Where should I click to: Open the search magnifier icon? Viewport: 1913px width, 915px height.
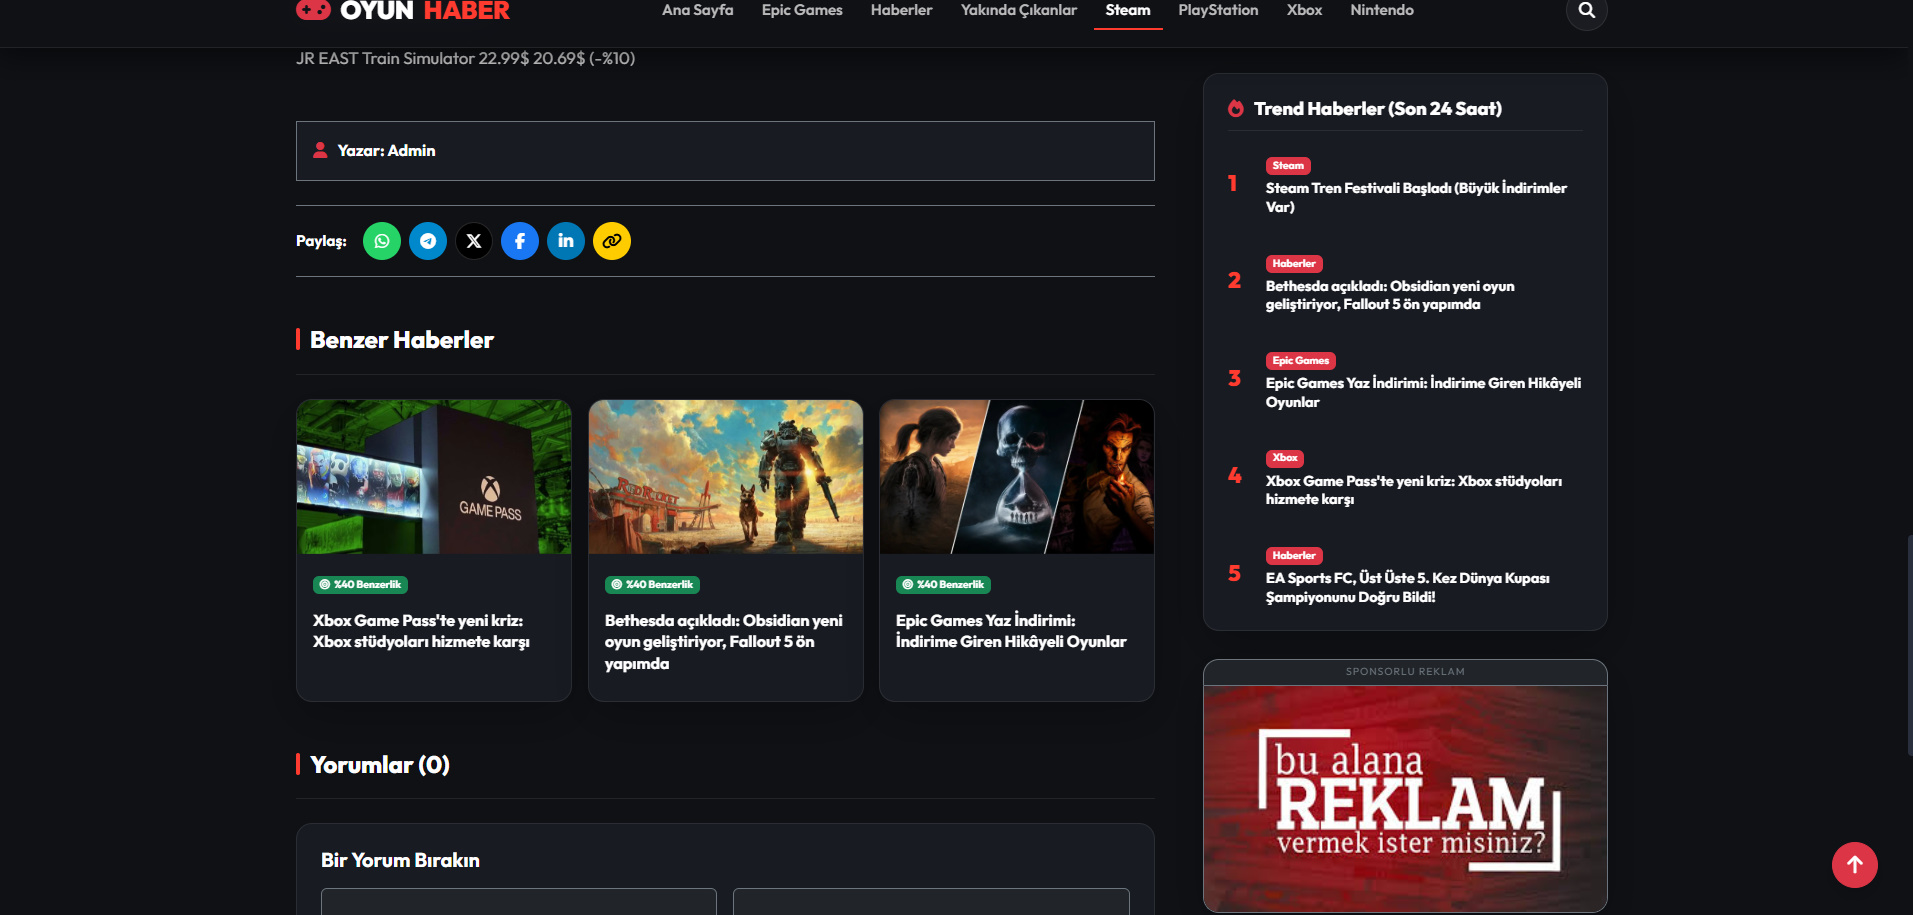(1586, 11)
